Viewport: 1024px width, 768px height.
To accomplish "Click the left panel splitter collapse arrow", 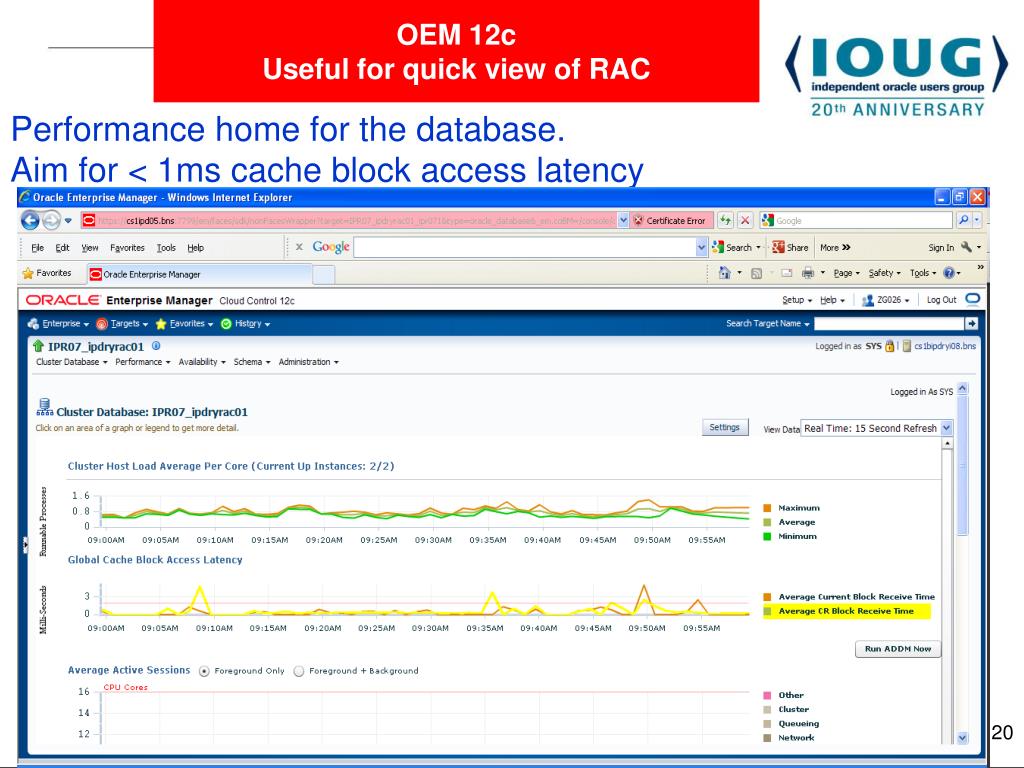I will tap(25, 544).
